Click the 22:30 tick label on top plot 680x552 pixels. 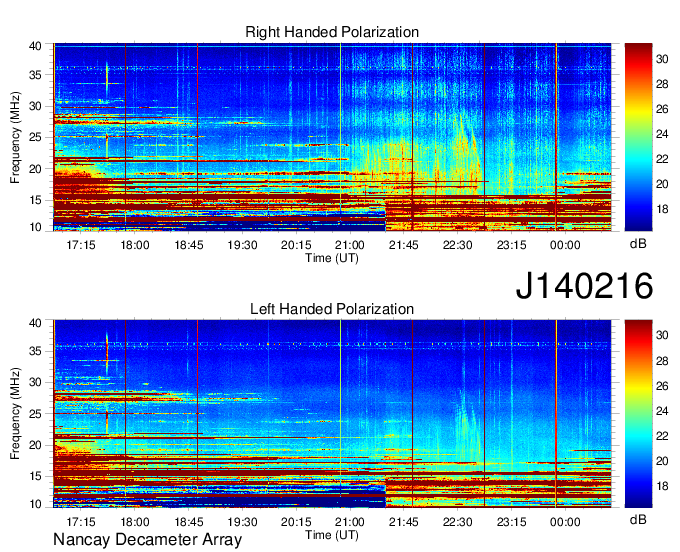[458, 245]
